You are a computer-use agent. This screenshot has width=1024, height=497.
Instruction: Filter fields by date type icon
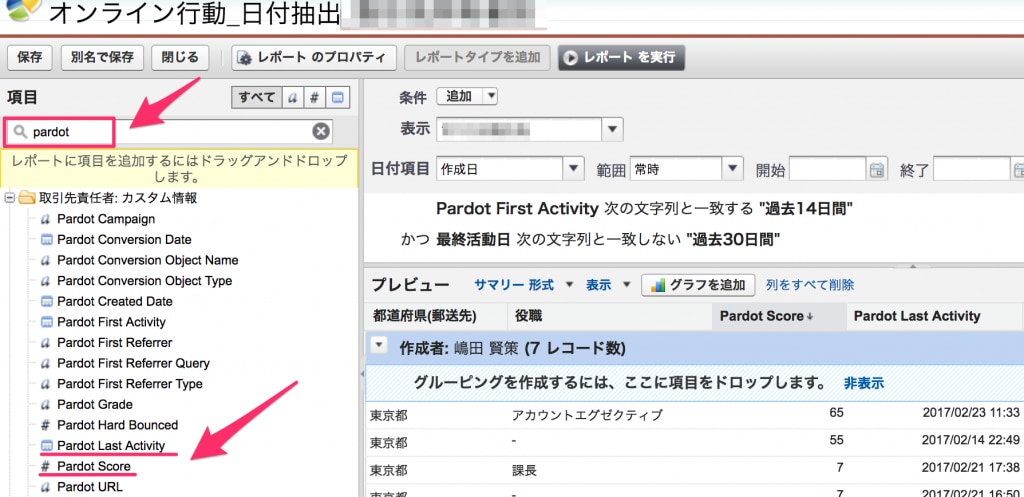(338, 98)
